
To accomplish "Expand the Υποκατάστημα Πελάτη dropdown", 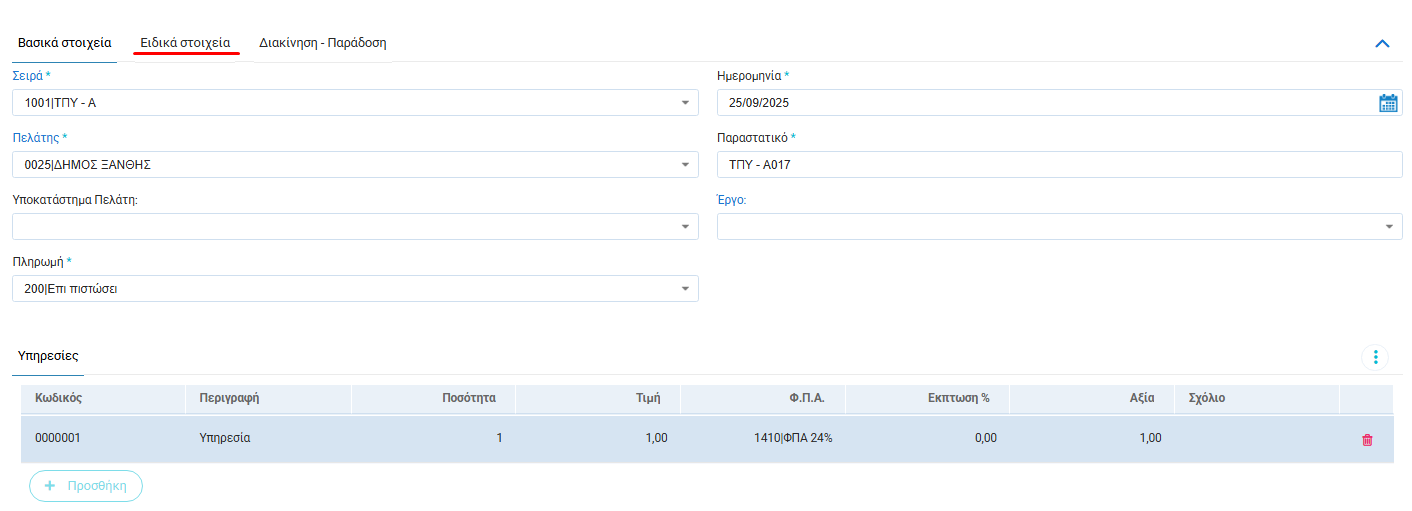I will 685,227.
